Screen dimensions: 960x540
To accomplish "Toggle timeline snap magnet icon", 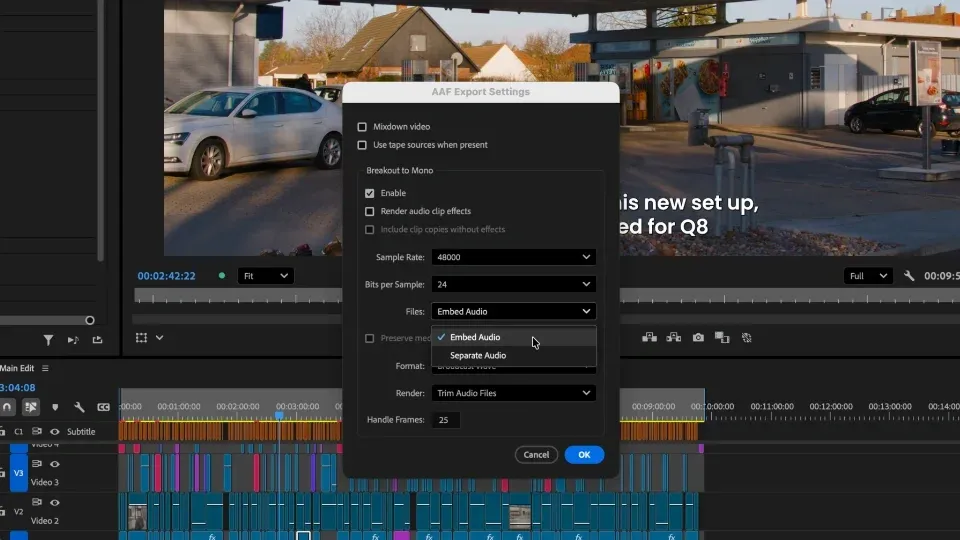I will [7, 407].
